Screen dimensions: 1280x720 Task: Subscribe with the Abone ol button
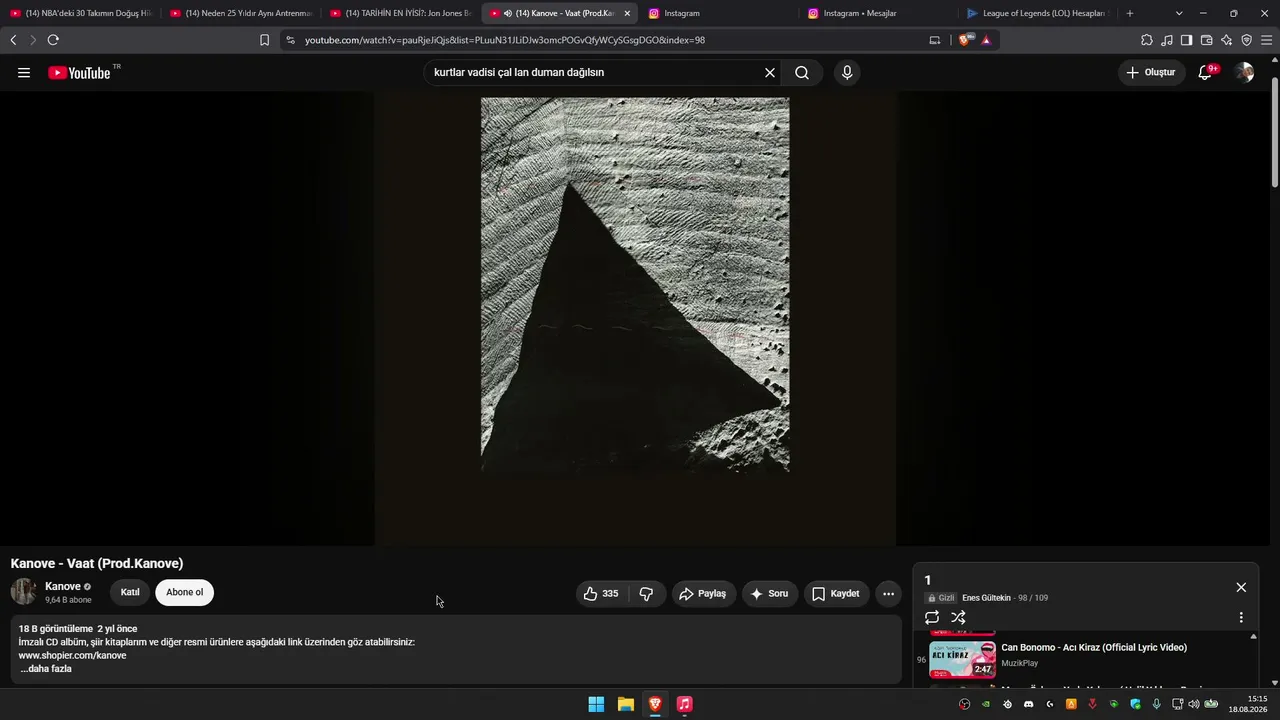tap(184, 592)
